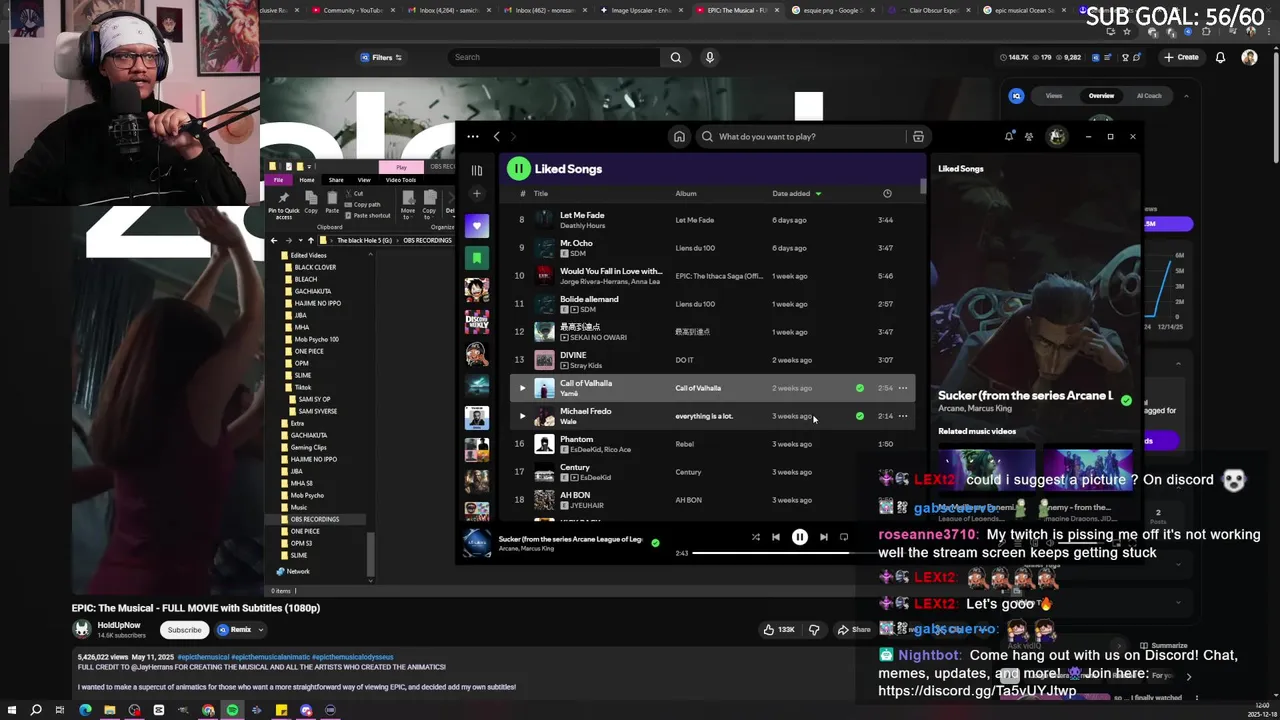Pause playback in Spotify player bar

[800, 537]
